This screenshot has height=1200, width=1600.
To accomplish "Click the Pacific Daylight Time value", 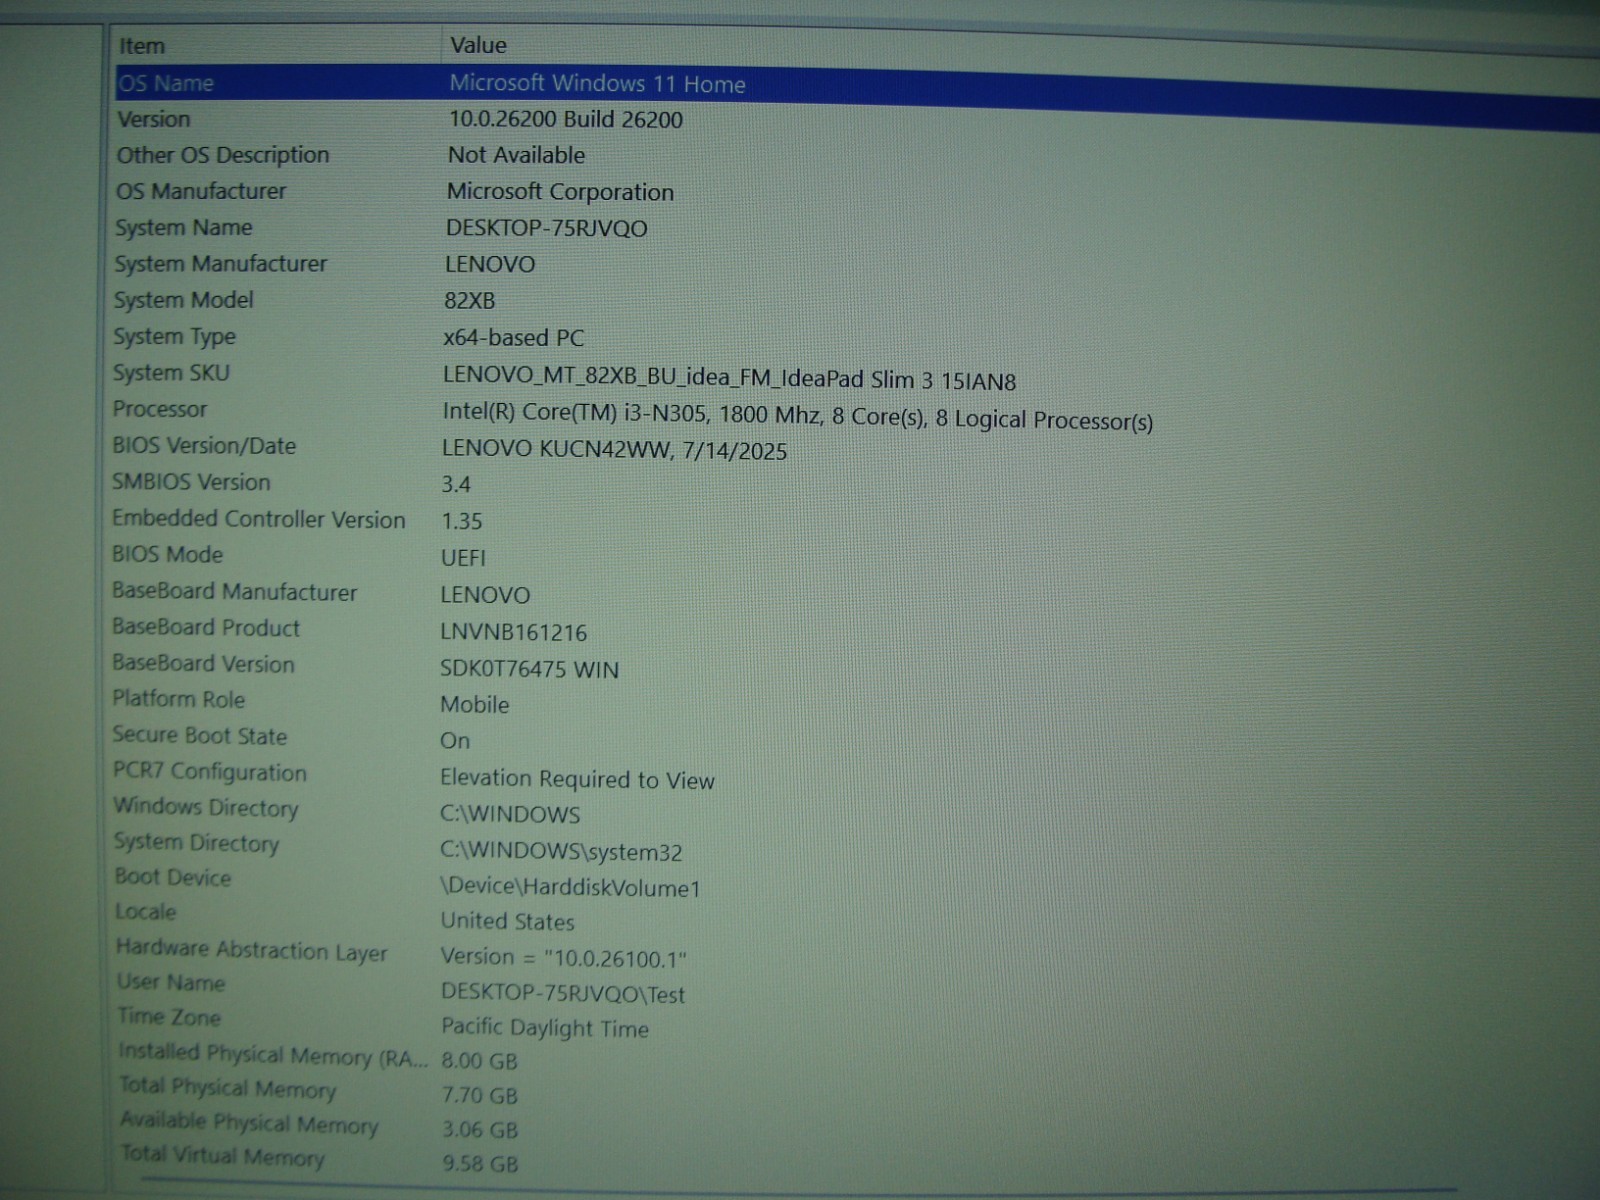I will [x=545, y=1028].
